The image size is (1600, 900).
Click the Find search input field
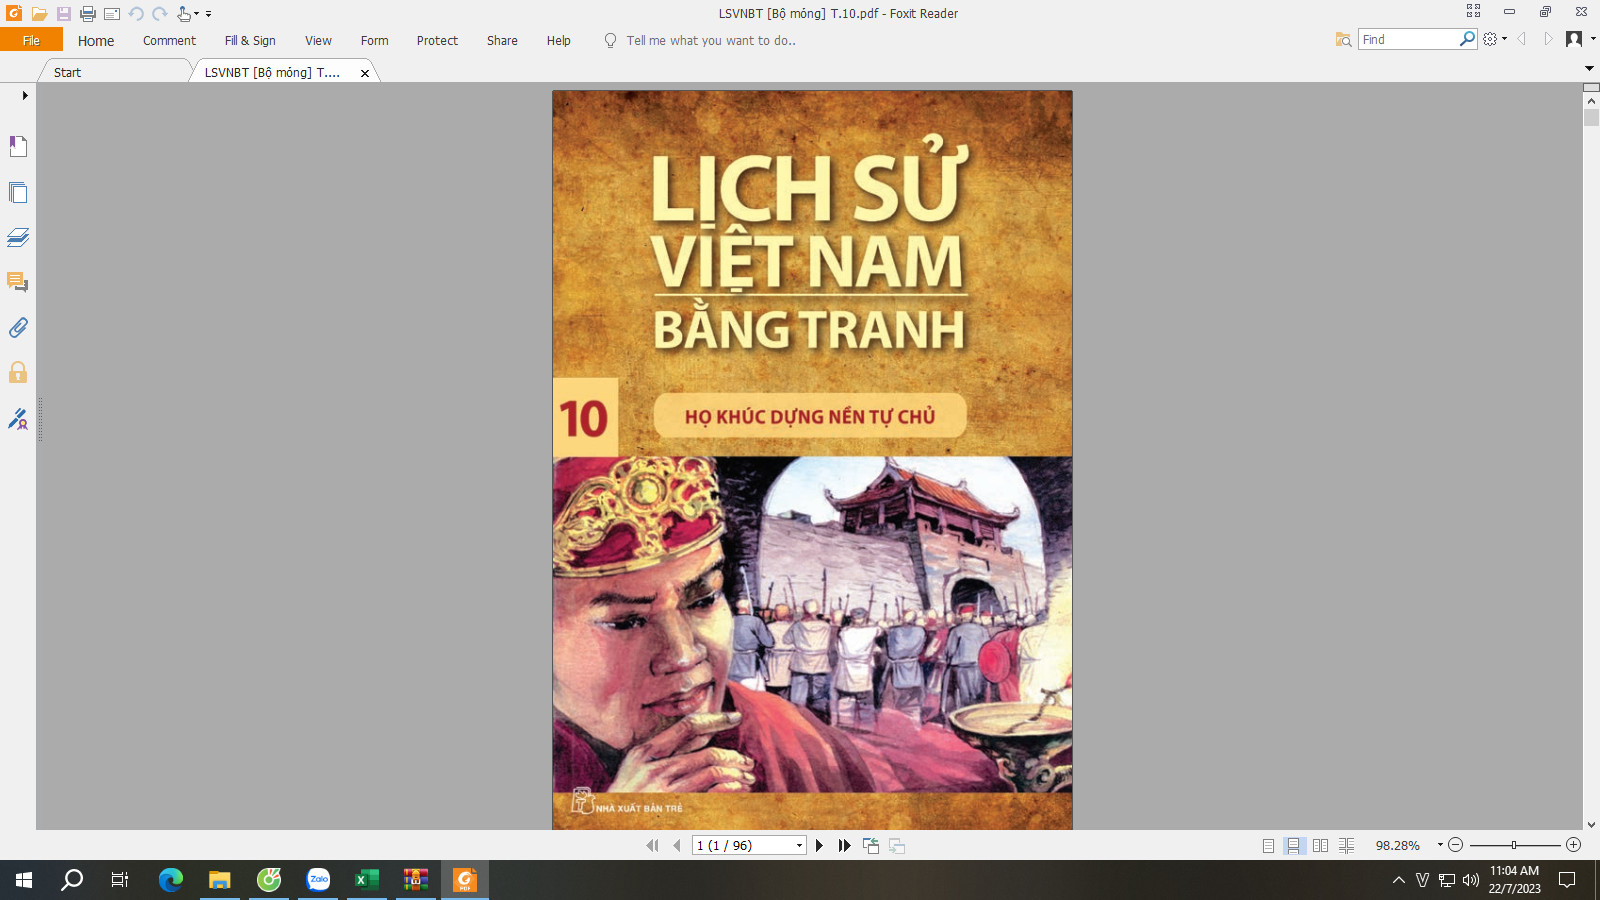pyautogui.click(x=1408, y=39)
